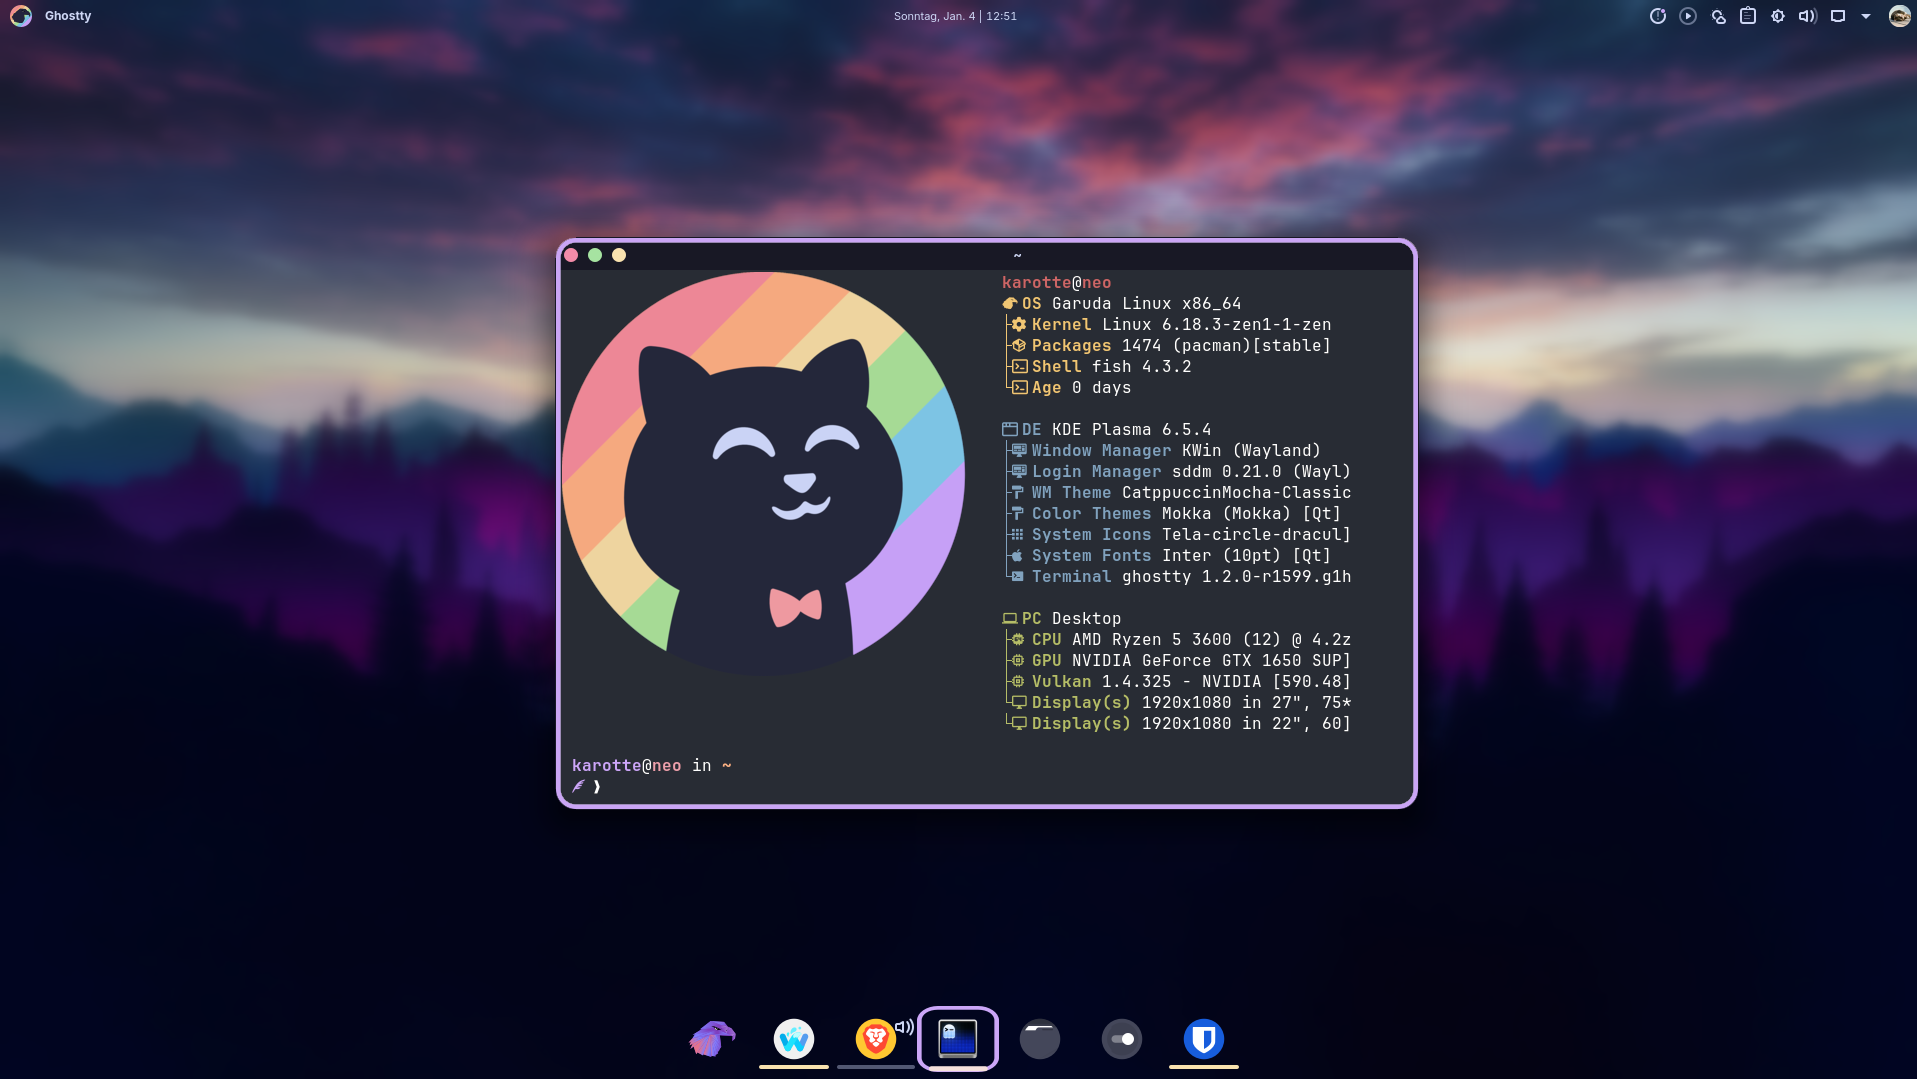Open the file manager folder icon in dock
The height and width of the screenshot is (1079, 1917).
pyautogui.click(x=1039, y=1039)
